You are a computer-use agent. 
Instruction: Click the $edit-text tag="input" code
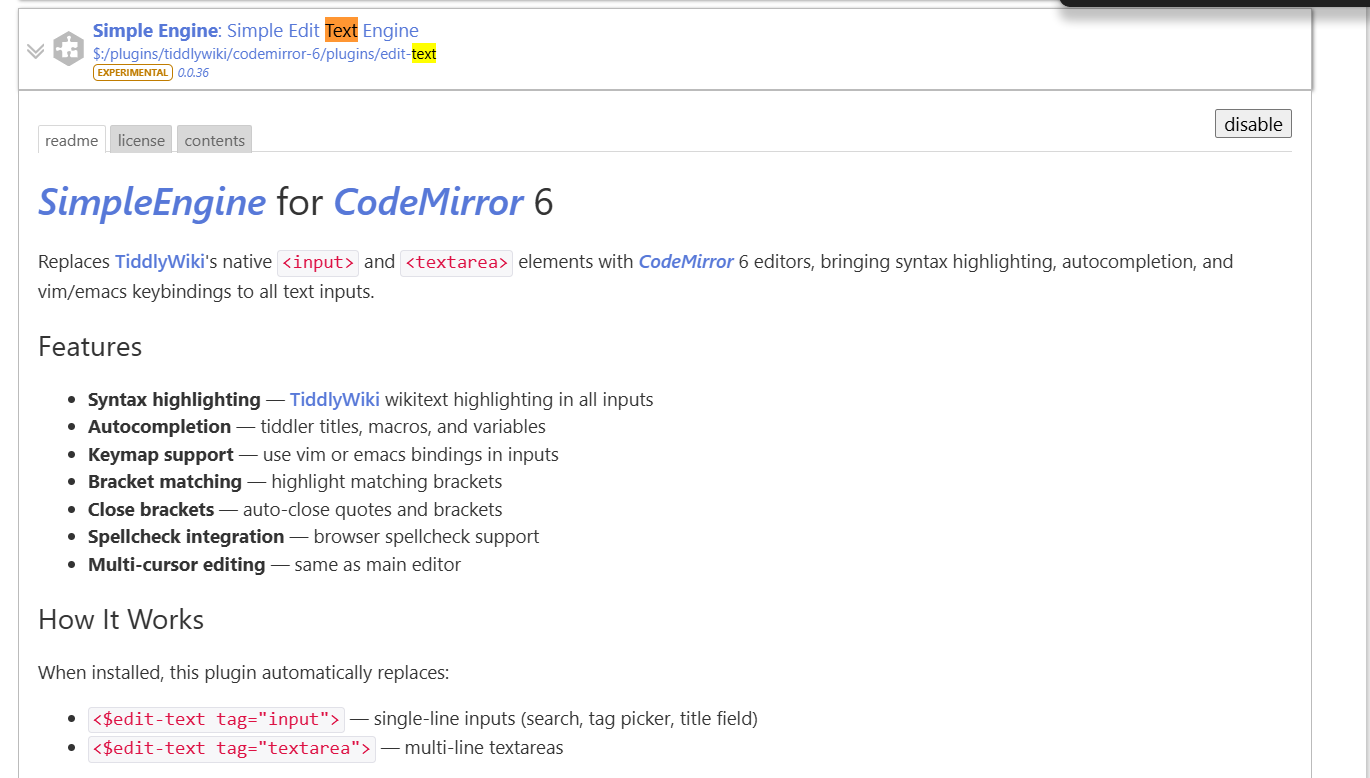click(x=216, y=719)
